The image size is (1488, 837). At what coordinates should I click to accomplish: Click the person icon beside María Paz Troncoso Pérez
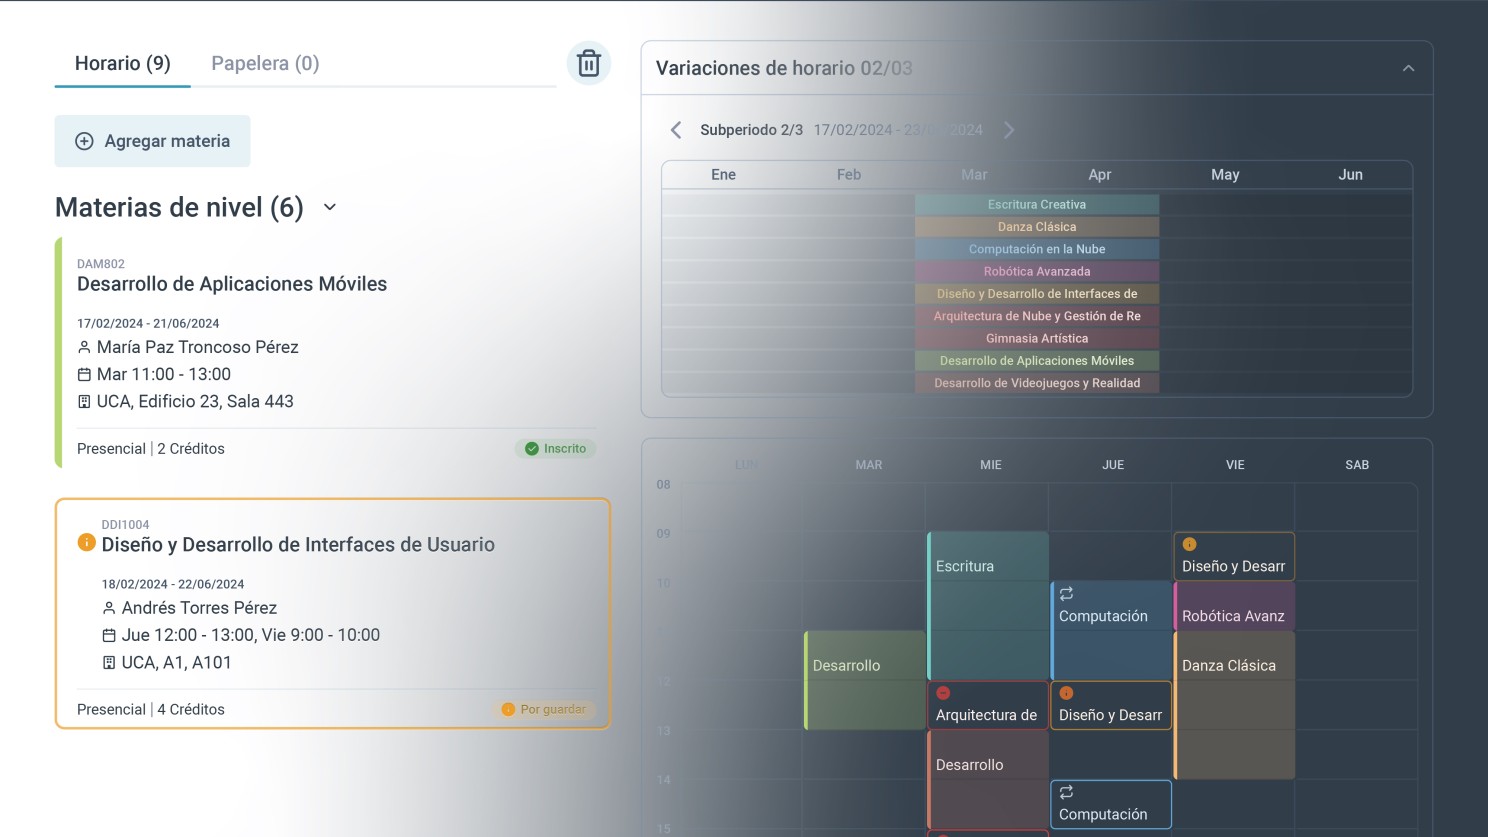point(83,347)
